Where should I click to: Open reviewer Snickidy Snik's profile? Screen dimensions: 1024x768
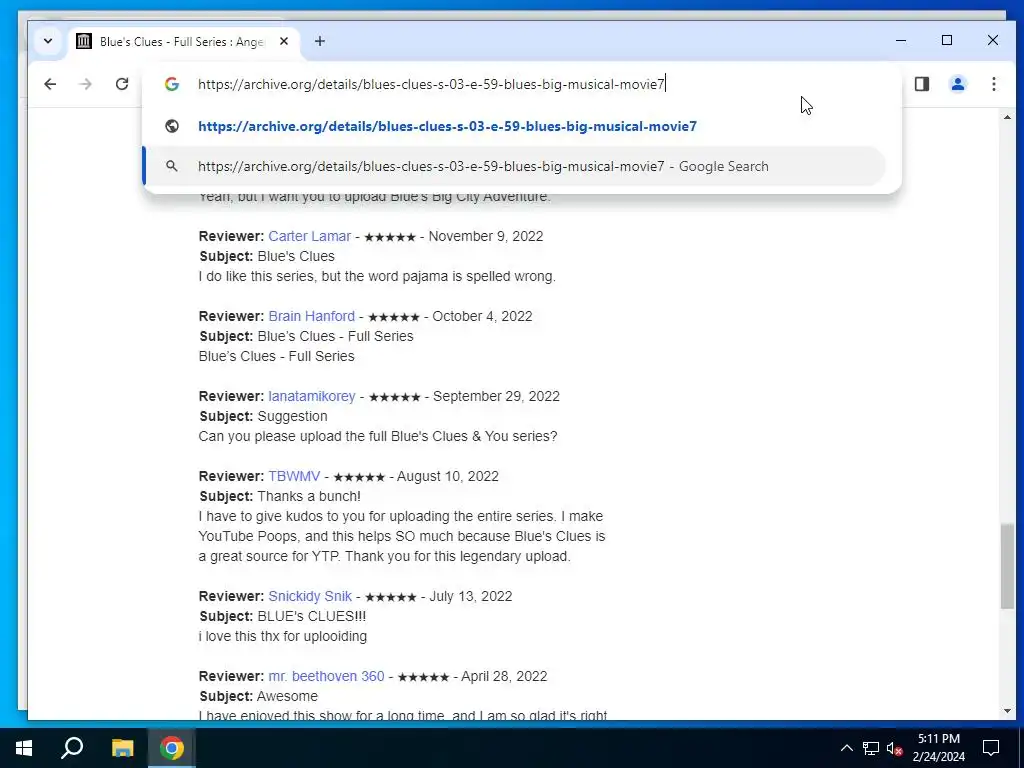pyautogui.click(x=310, y=596)
